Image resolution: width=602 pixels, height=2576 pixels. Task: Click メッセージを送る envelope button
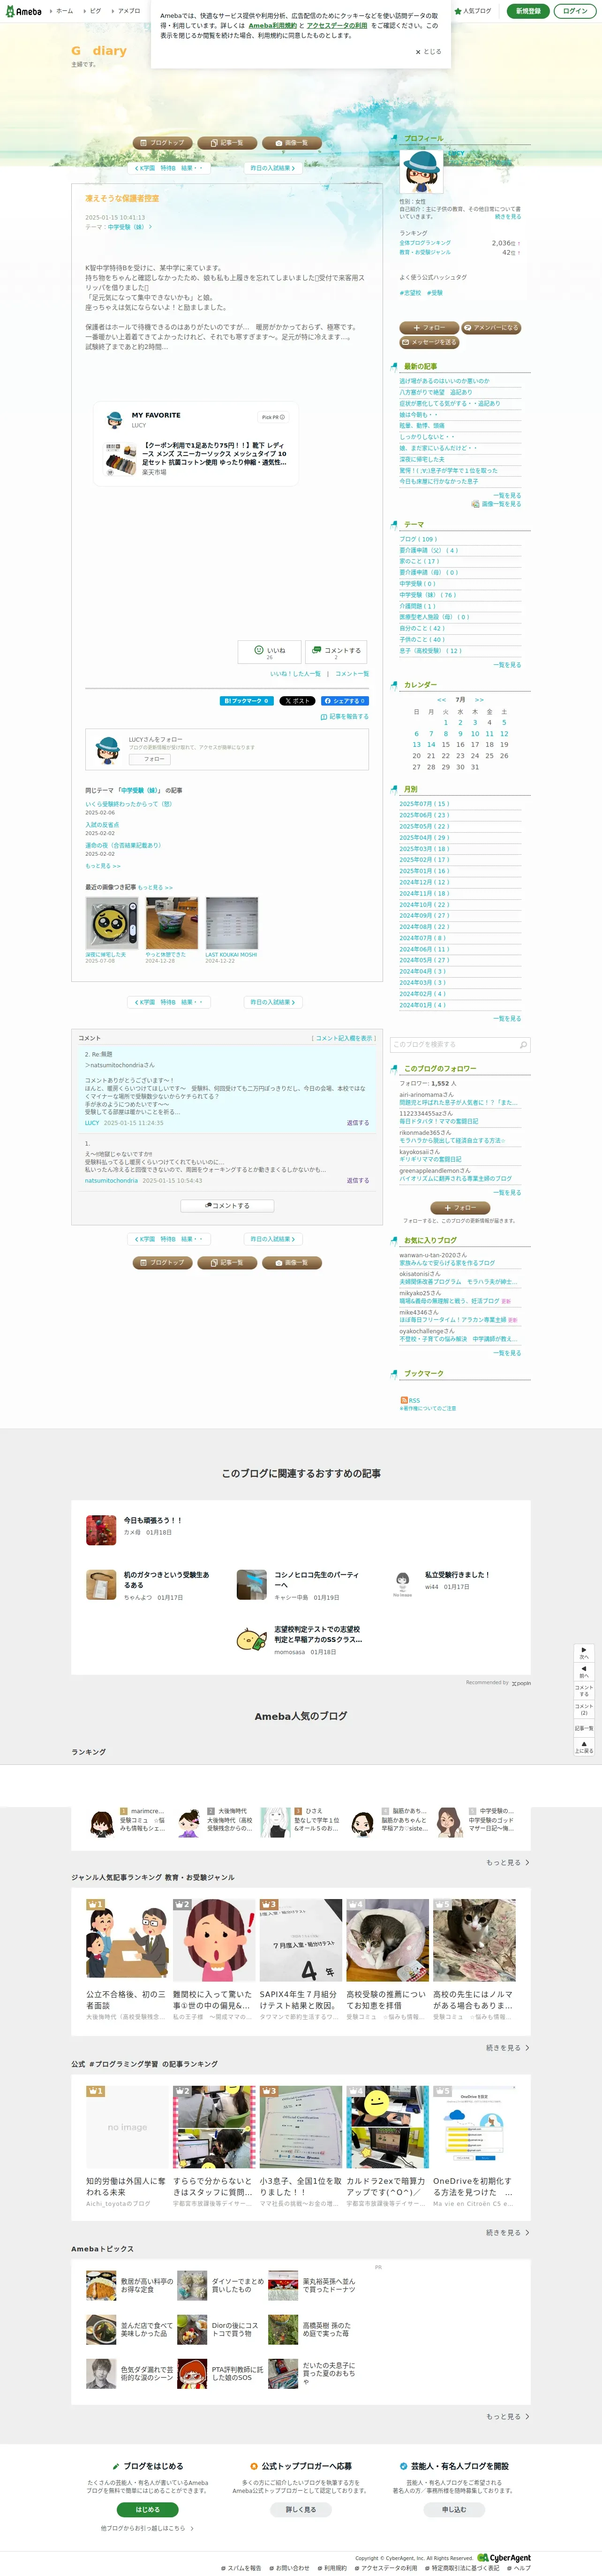click(429, 342)
